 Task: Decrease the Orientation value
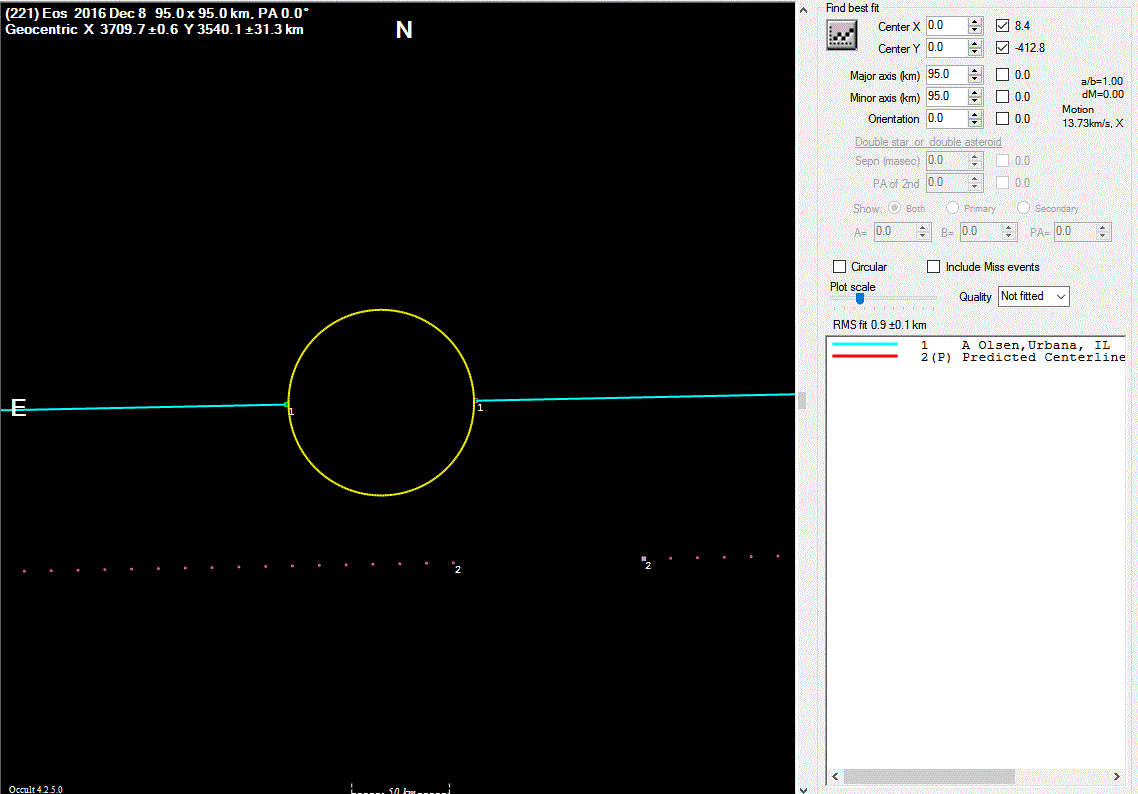point(975,123)
